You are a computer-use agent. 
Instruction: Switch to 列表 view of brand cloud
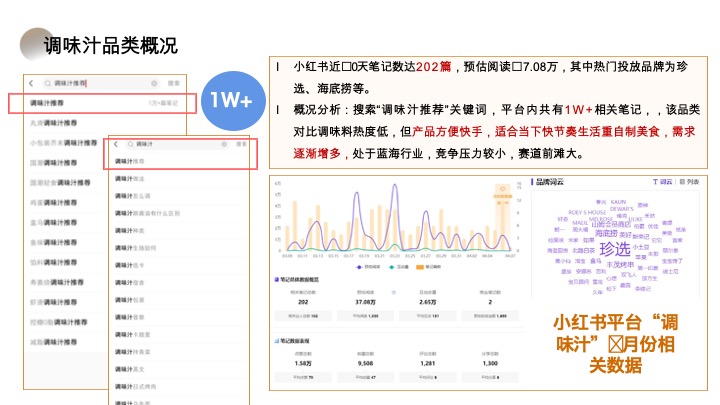coord(690,182)
